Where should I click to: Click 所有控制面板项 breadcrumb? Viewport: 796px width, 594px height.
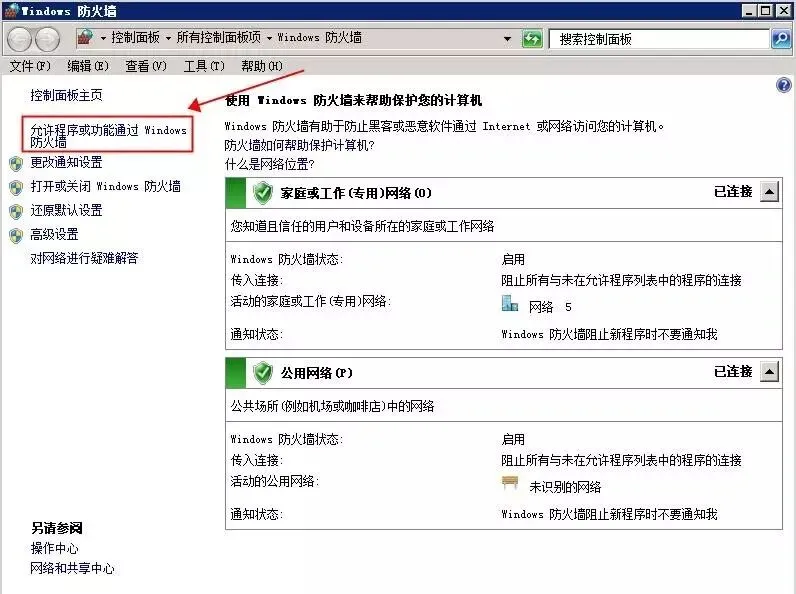pos(218,38)
